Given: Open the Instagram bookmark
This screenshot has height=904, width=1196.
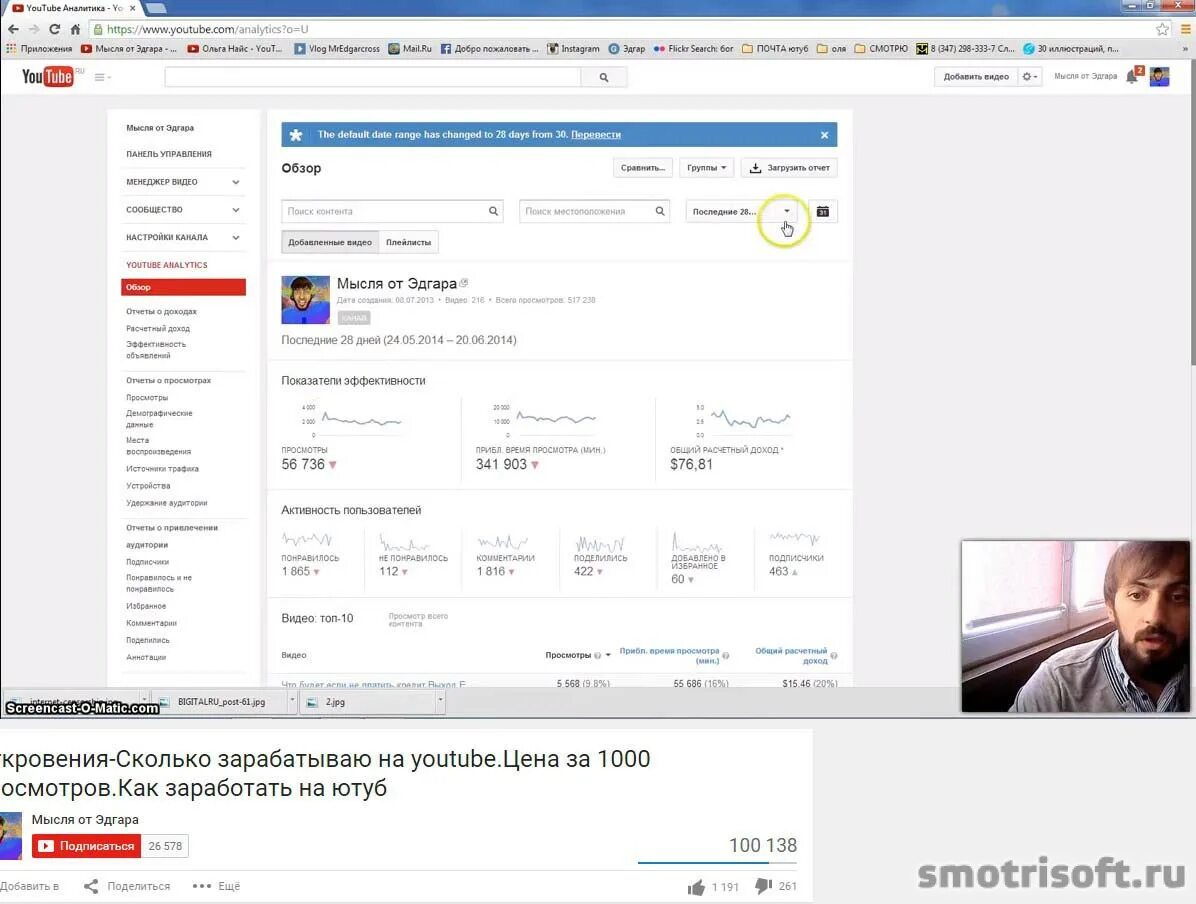Looking at the screenshot, I should click(573, 49).
